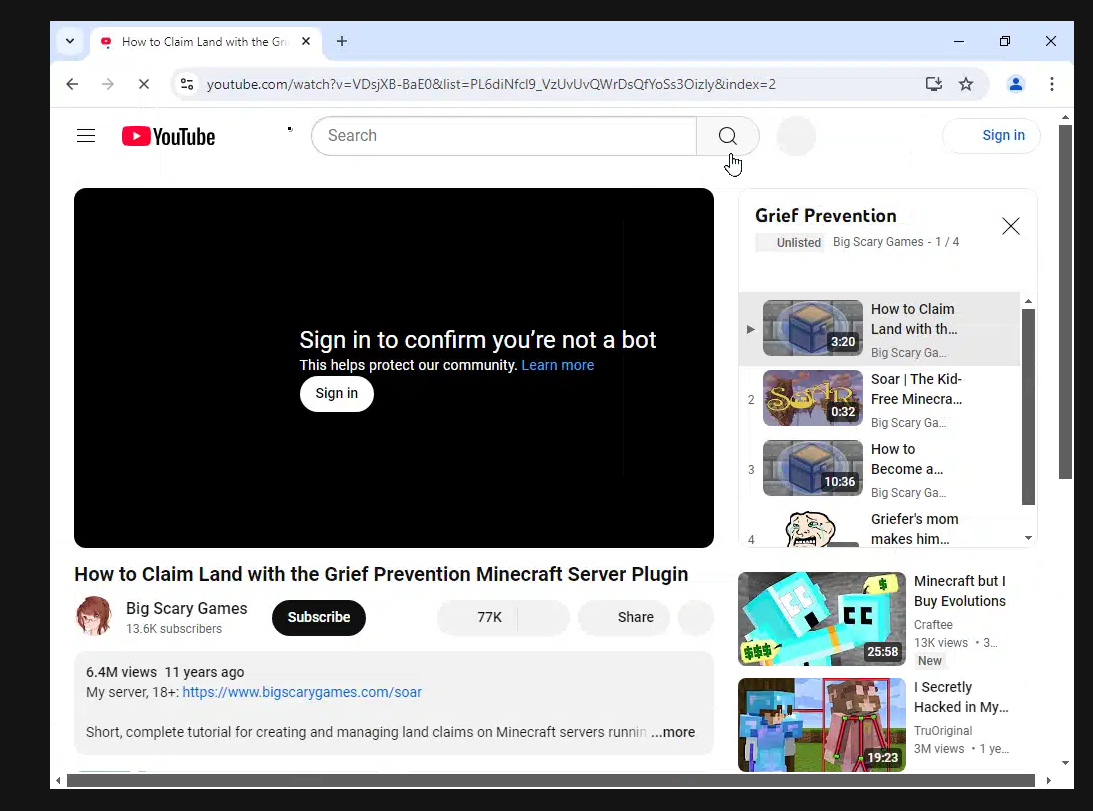Open the Big Scary Games channel name
Image resolution: width=1093 pixels, height=811 pixels.
(186, 608)
